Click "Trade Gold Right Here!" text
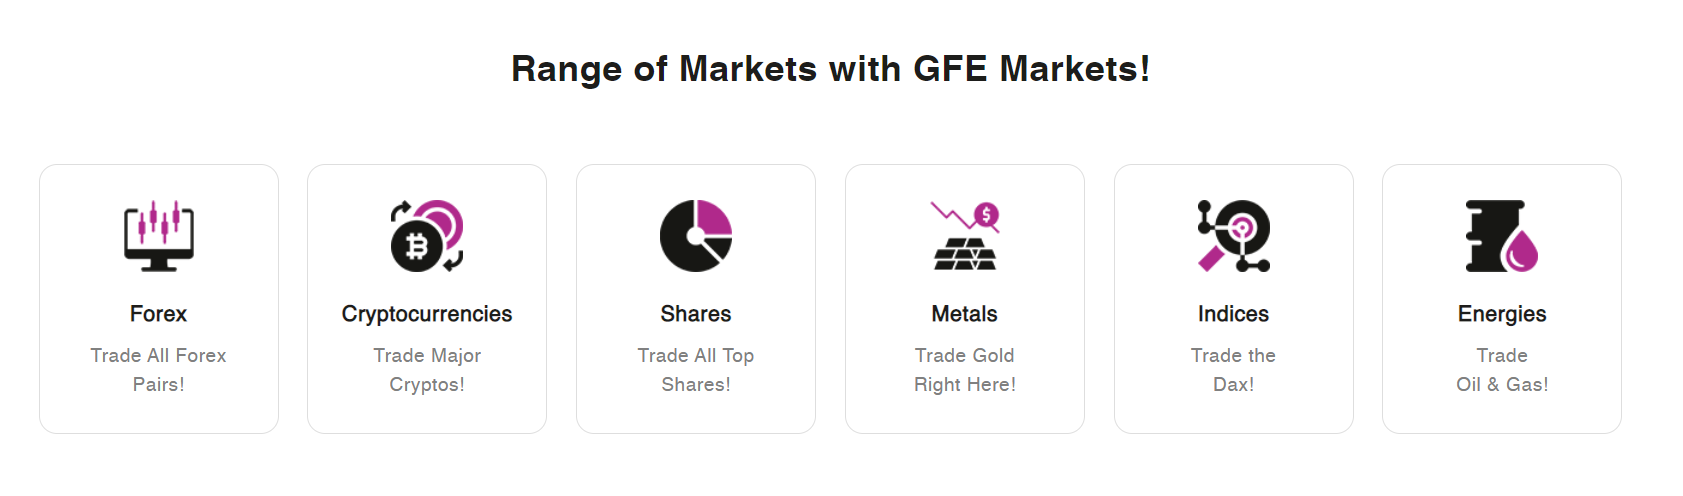 [965, 370]
